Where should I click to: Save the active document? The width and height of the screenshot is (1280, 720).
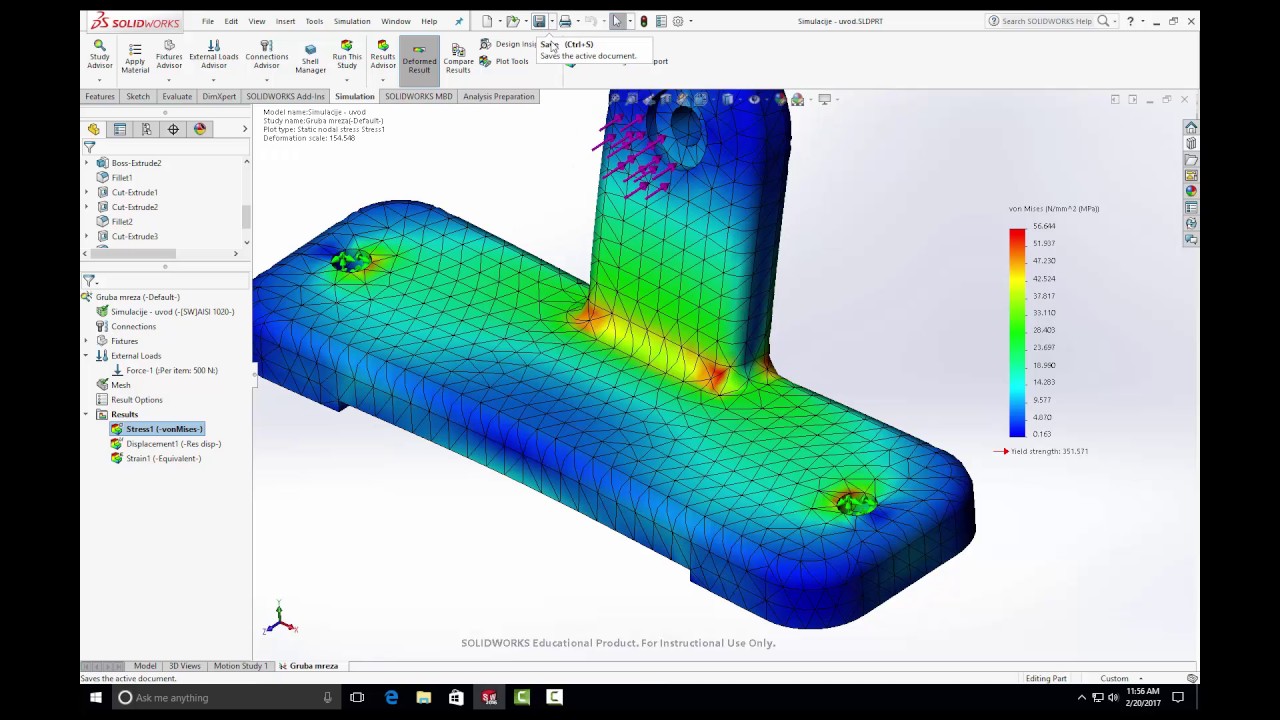[539, 21]
